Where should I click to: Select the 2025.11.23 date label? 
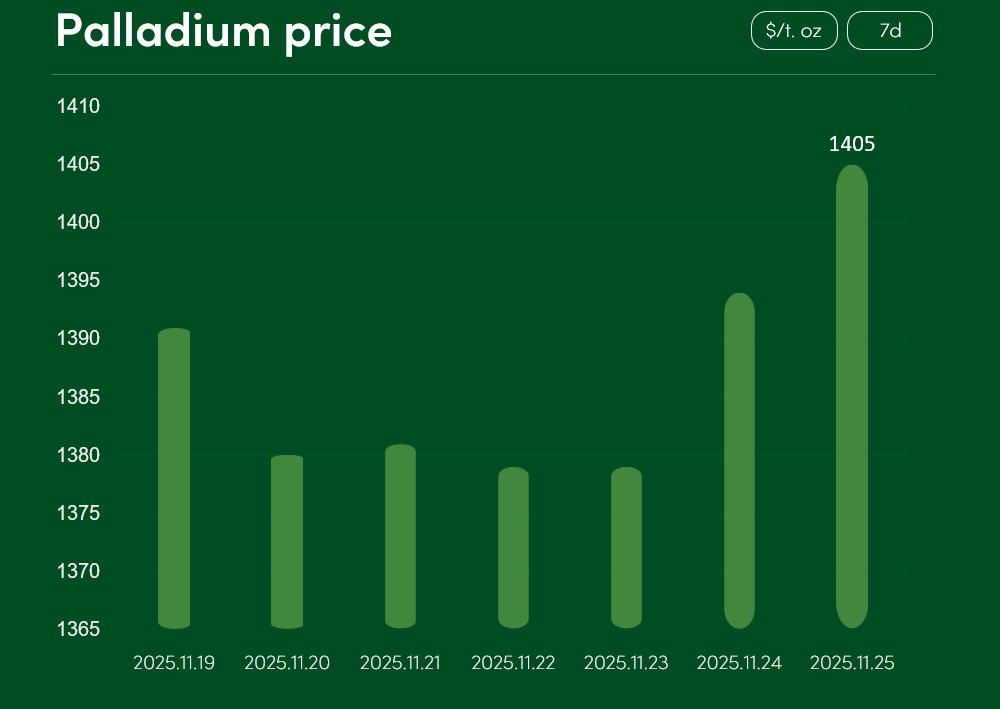626,663
